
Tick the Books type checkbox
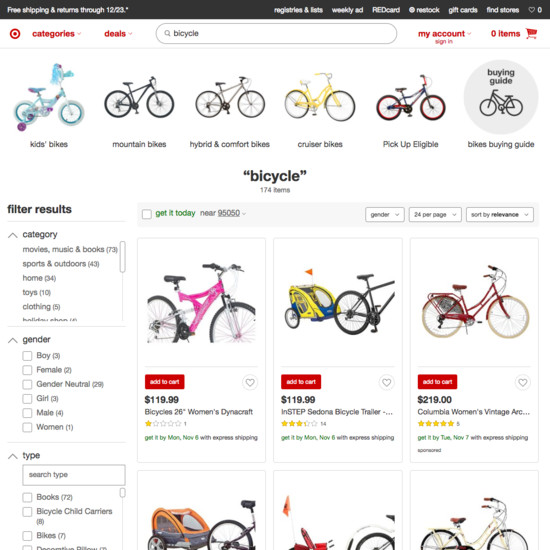coord(27,497)
